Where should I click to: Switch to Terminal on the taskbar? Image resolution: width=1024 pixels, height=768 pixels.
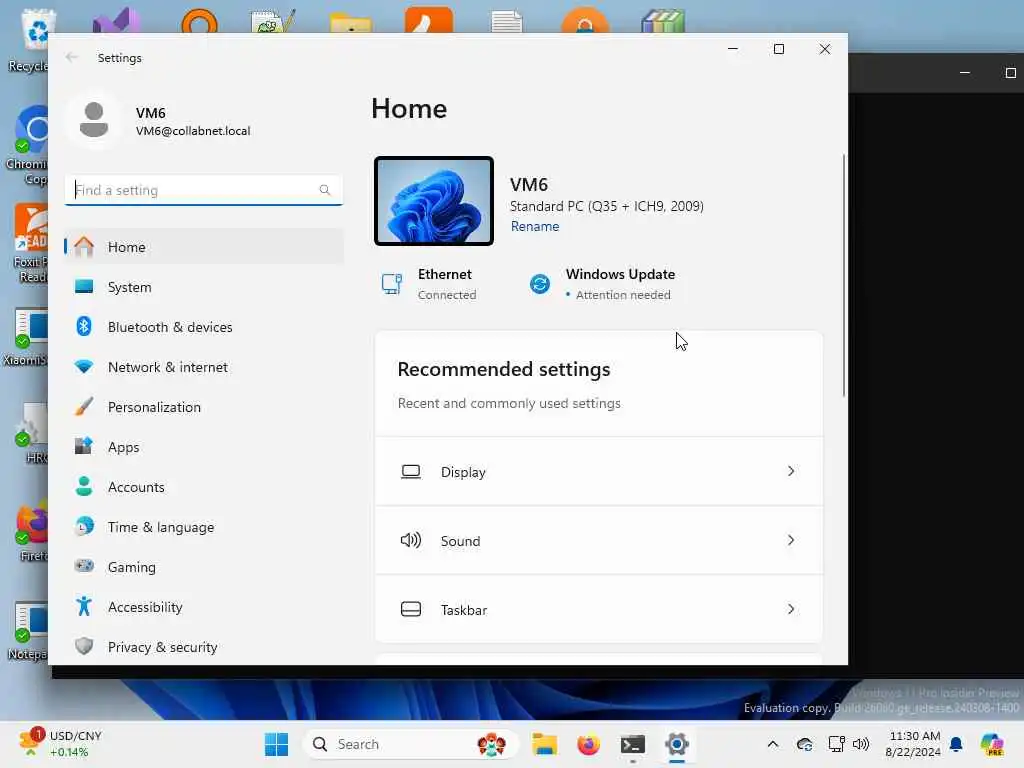(633, 744)
